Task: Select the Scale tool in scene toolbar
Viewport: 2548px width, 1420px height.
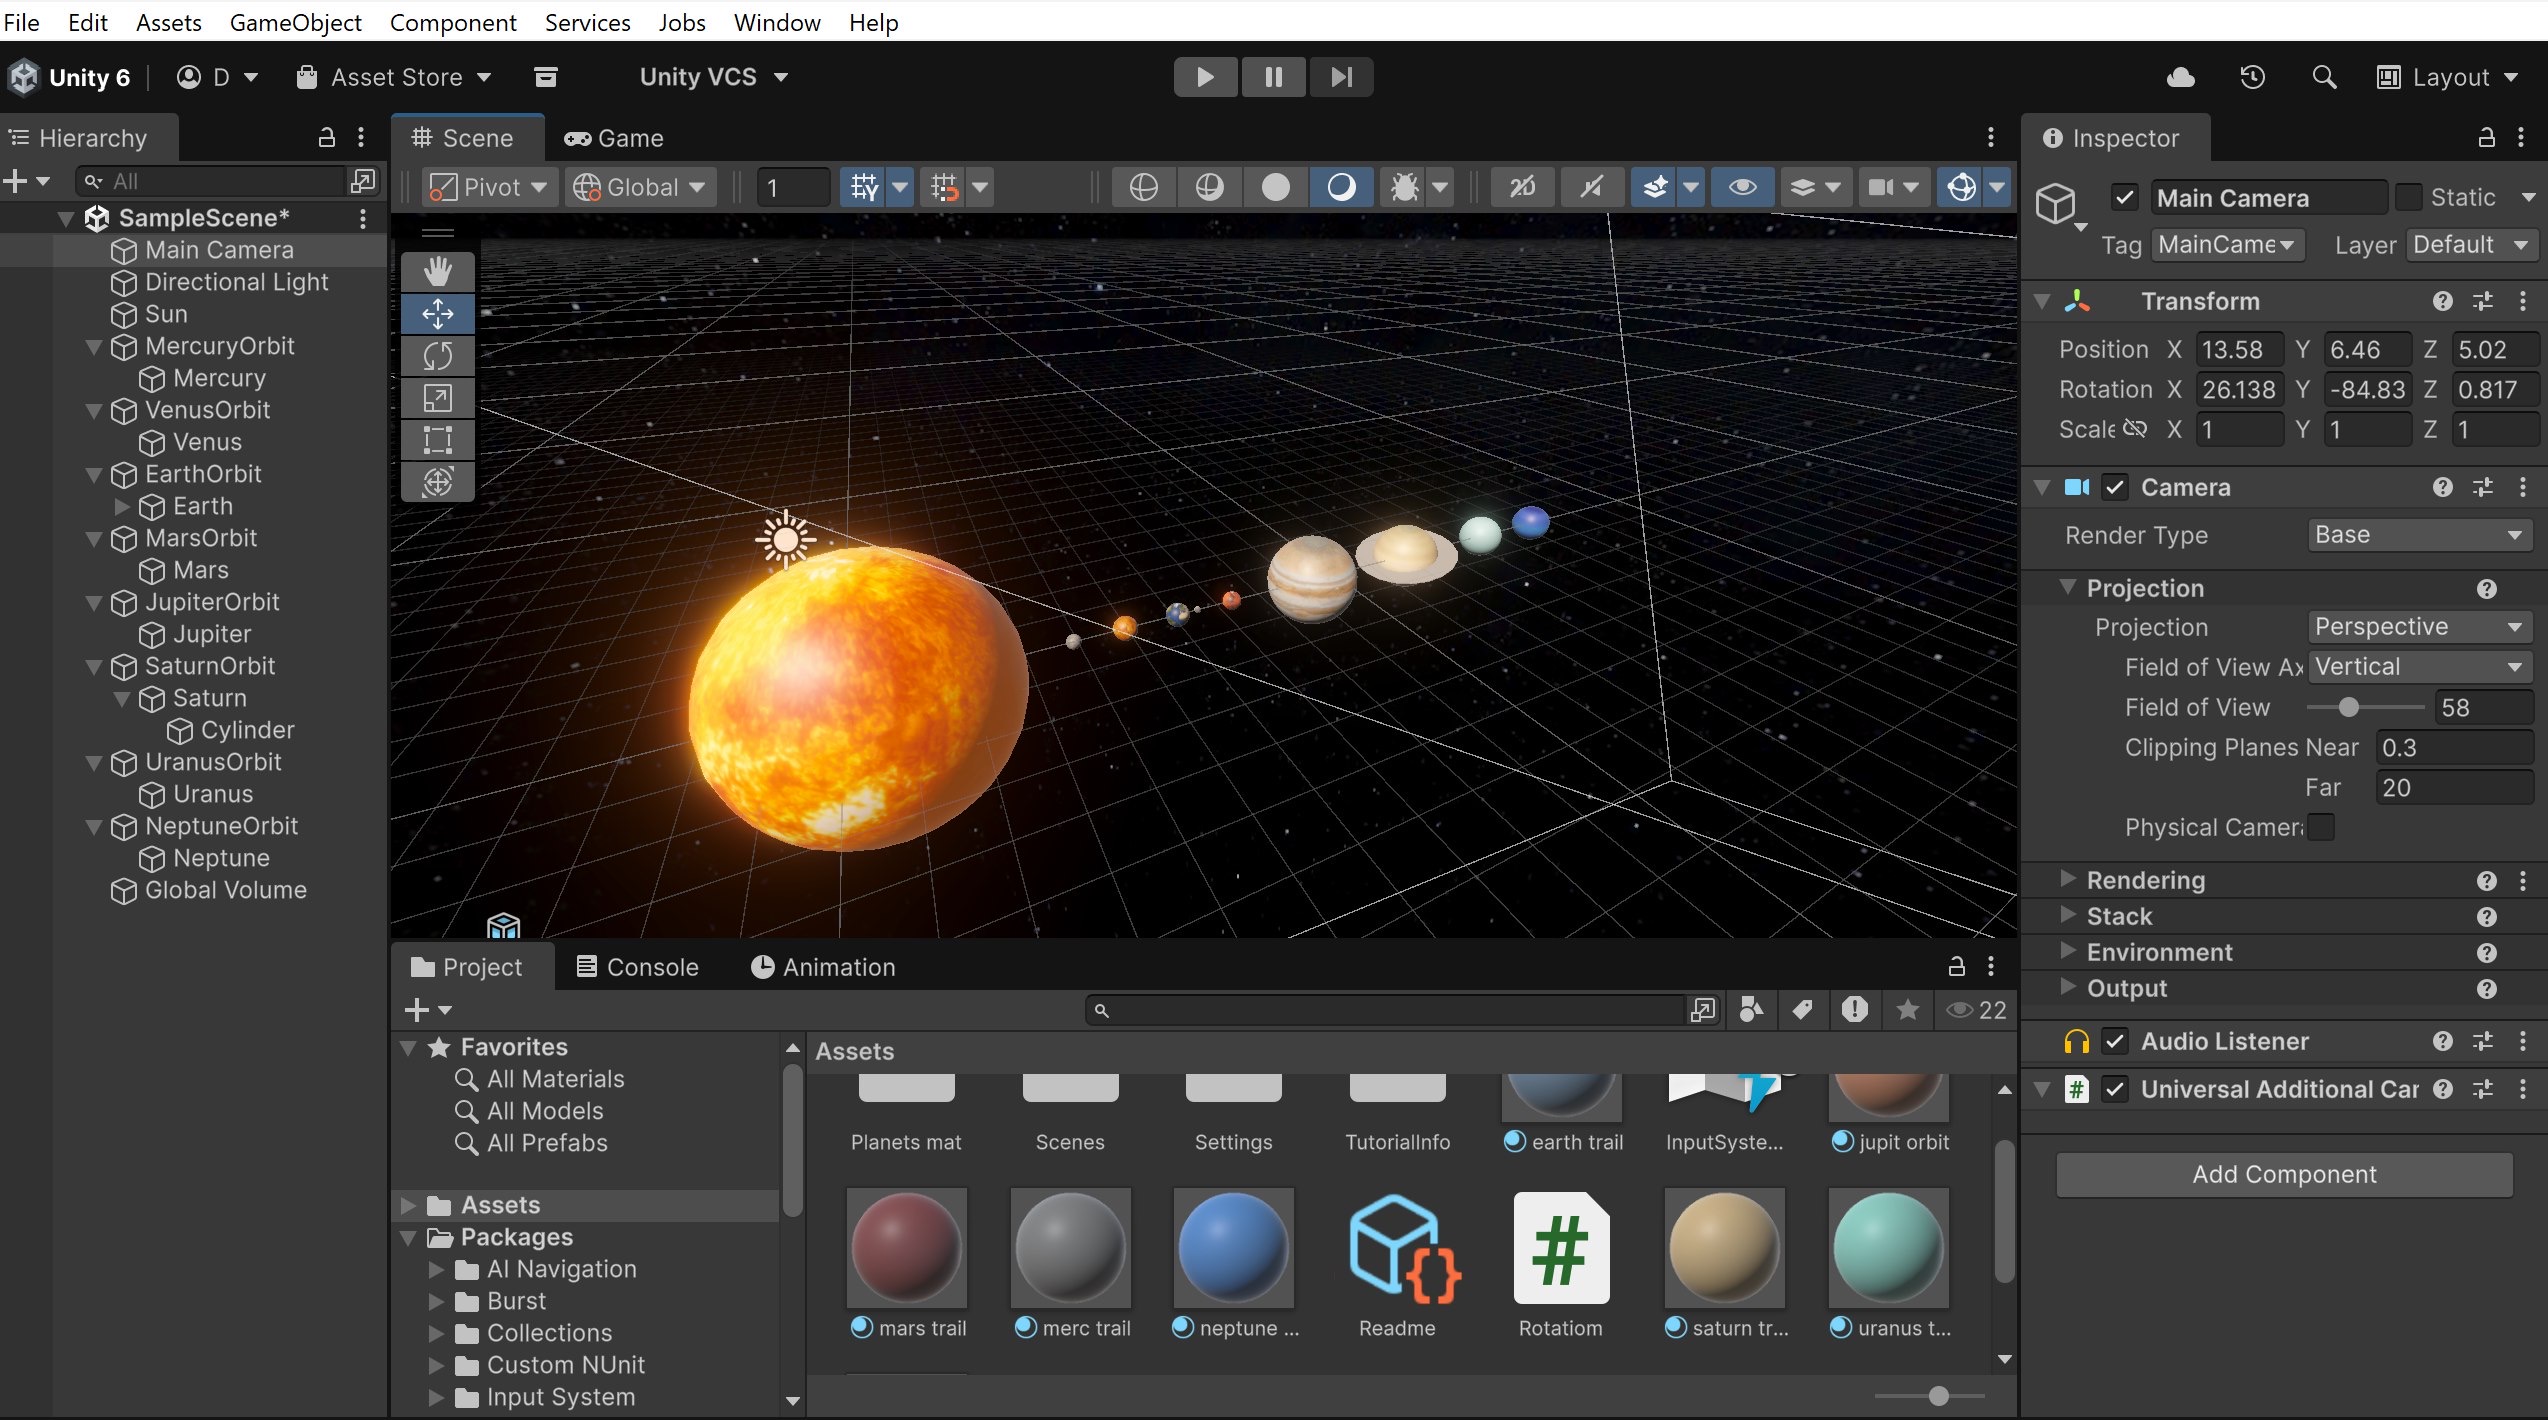Action: tap(437, 398)
